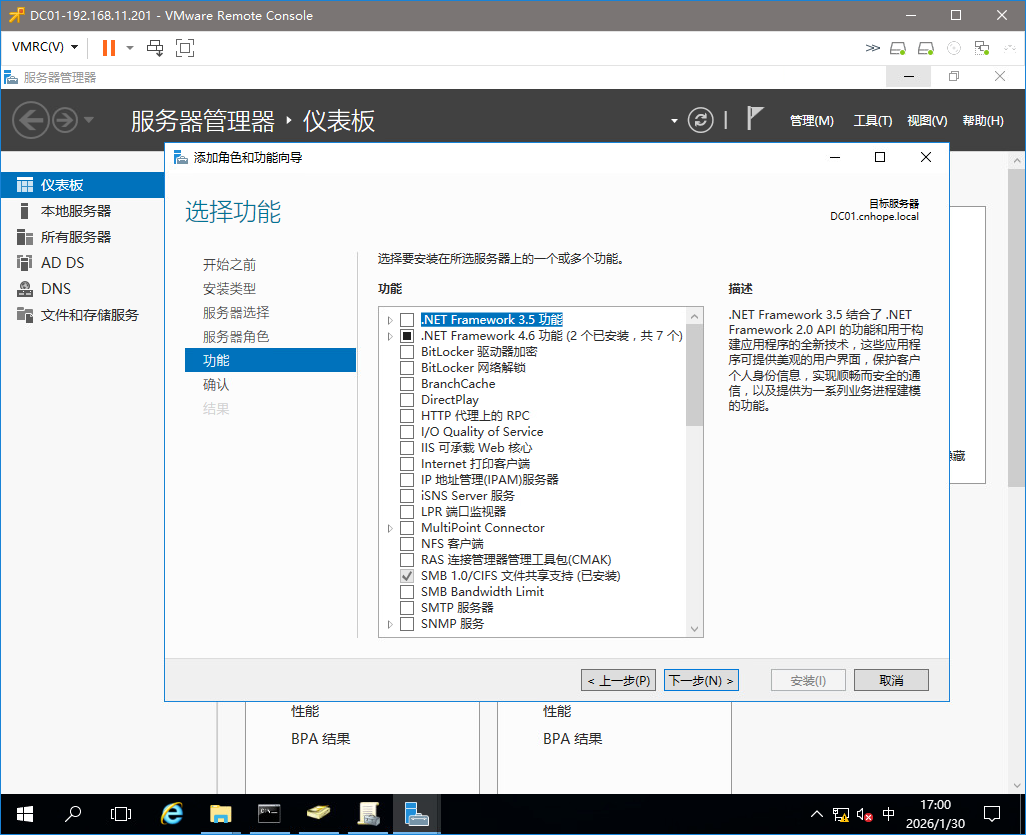Viewport: 1026px width, 835px height.
Task: Check the BranchCache checkbox
Action: point(407,384)
